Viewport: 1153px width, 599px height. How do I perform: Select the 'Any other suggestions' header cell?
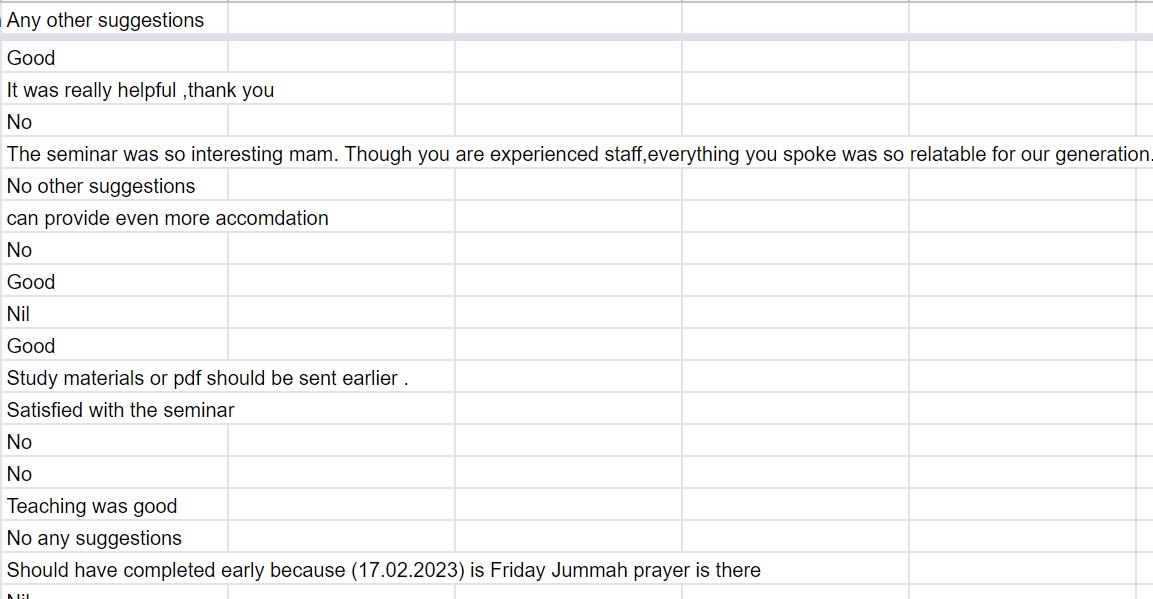105,20
